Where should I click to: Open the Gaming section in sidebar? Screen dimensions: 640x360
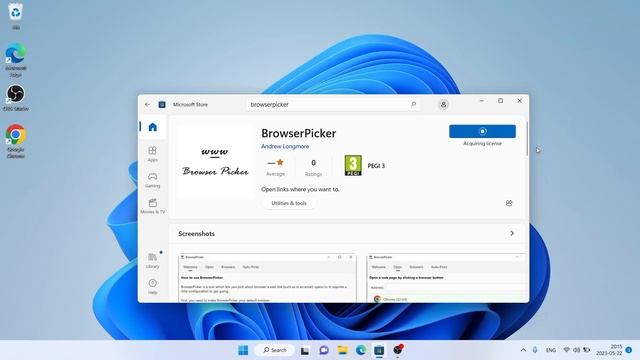pyautogui.click(x=153, y=180)
